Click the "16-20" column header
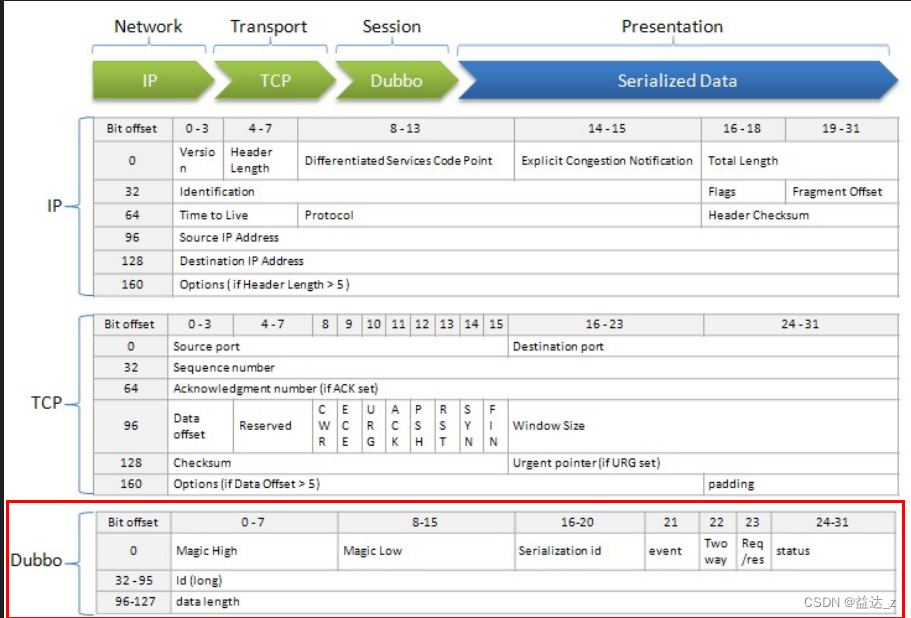Screen dimensions: 911x618 click(x=580, y=523)
